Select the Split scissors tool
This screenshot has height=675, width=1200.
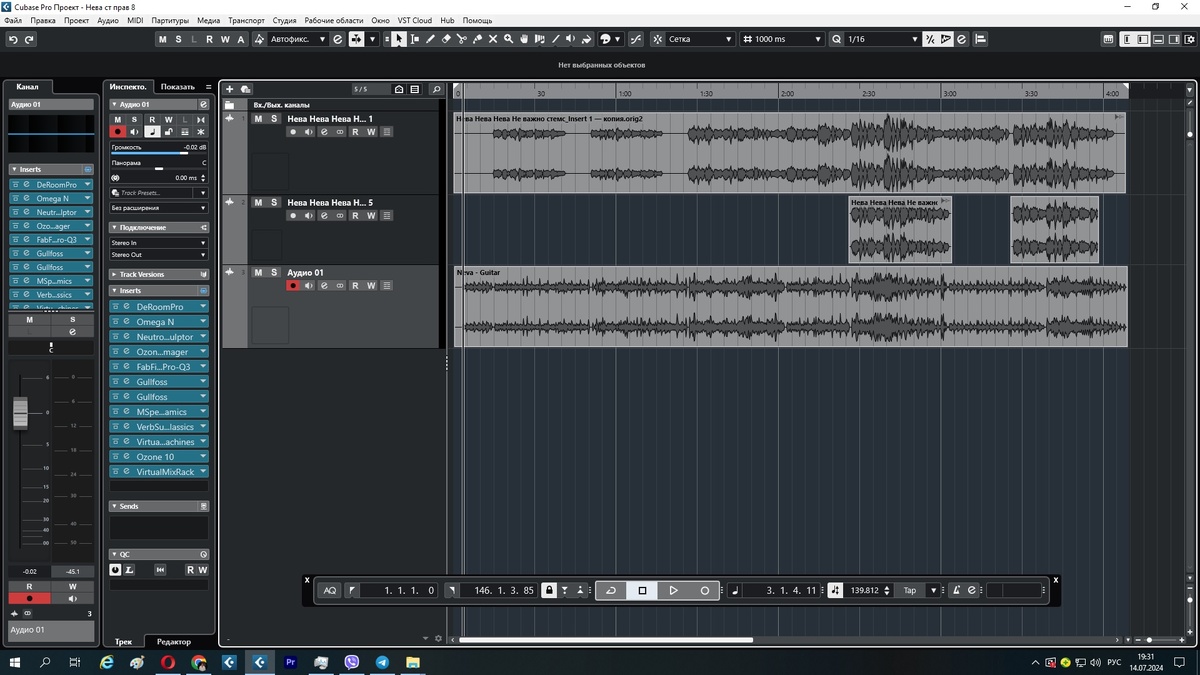point(462,39)
